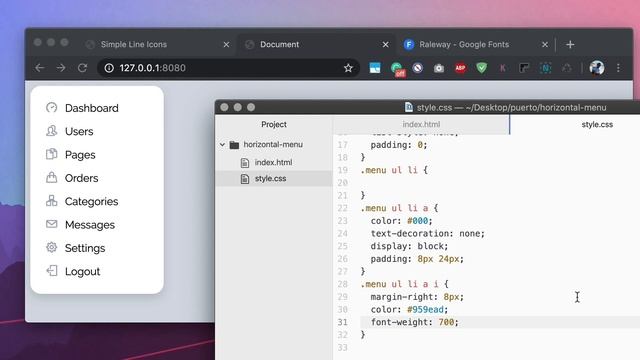Image resolution: width=640 pixels, height=360 pixels.
Task: Click the Dashboard gauge icon in menu
Action: click(x=51, y=107)
